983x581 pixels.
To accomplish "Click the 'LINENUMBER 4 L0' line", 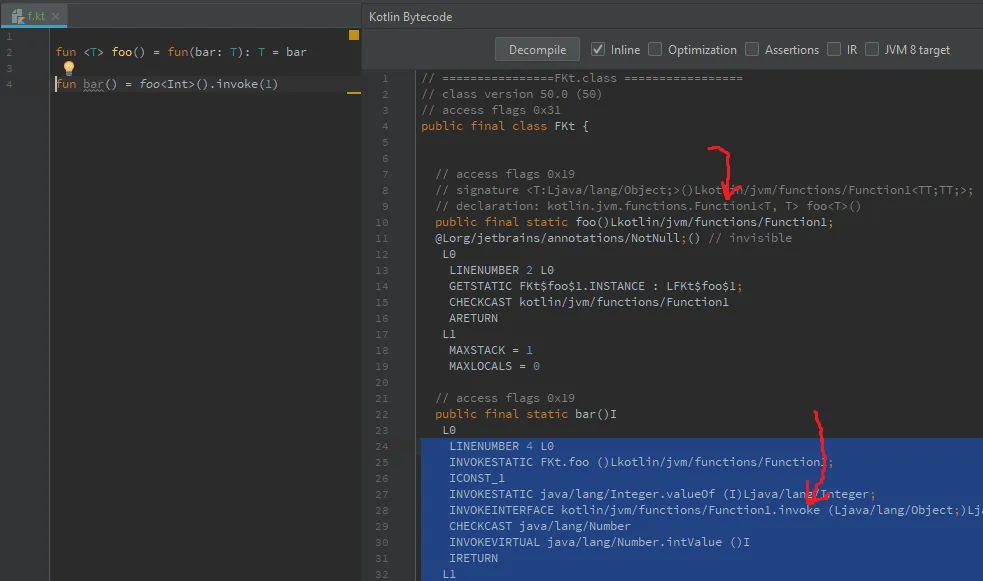I will [501, 446].
